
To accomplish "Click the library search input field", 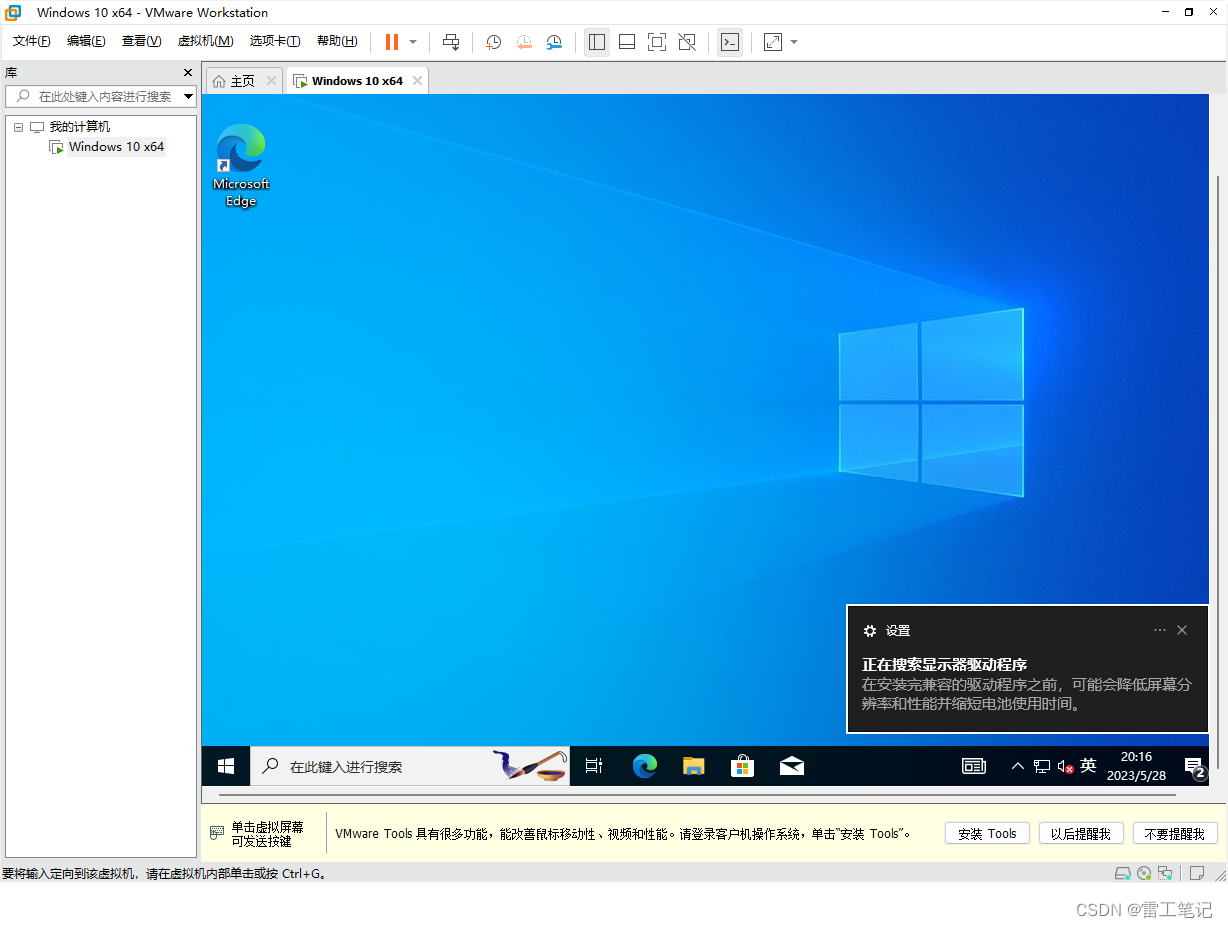I will 105,97.
